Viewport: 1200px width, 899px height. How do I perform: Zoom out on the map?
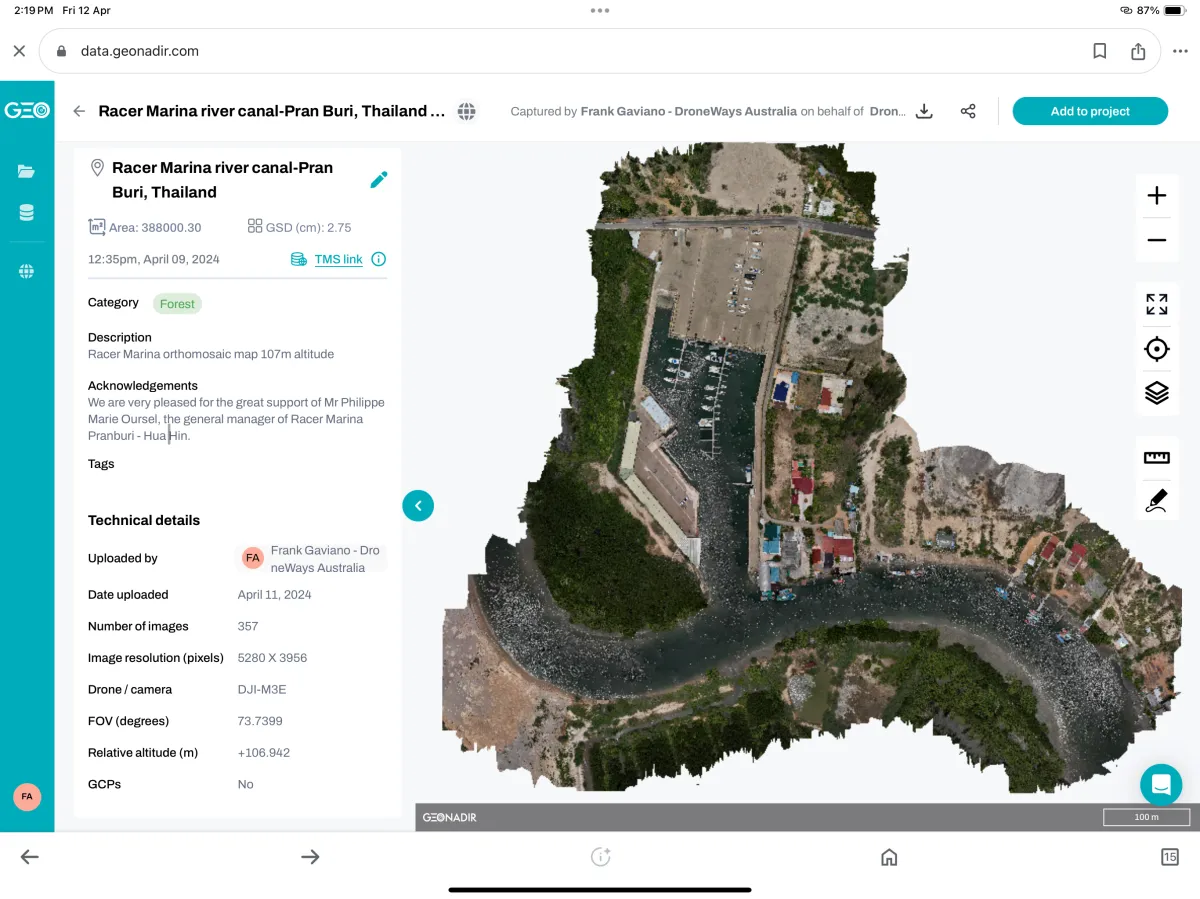[x=1156, y=240]
